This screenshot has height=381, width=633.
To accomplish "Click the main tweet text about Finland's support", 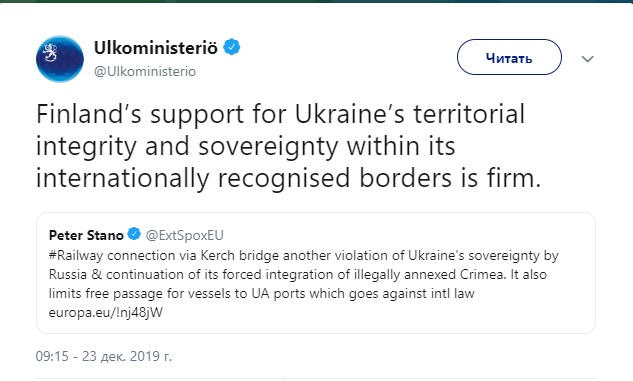I will tap(289, 146).
